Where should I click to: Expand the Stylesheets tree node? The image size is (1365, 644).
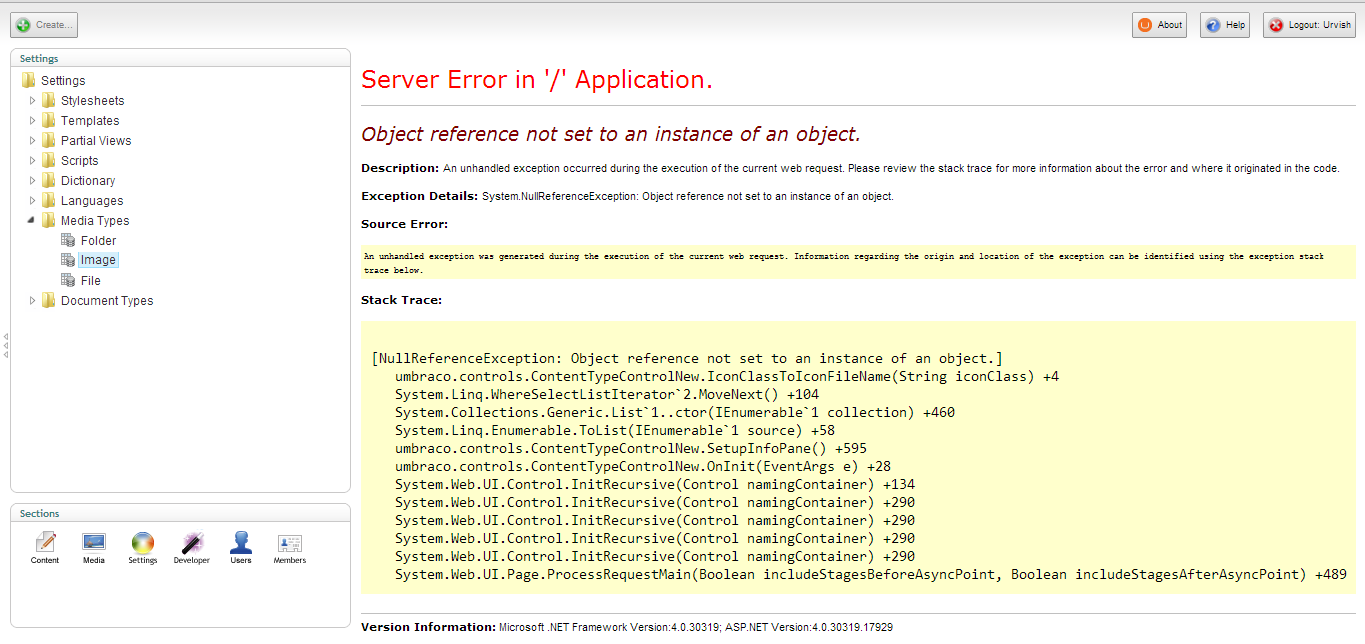pyautogui.click(x=32, y=100)
